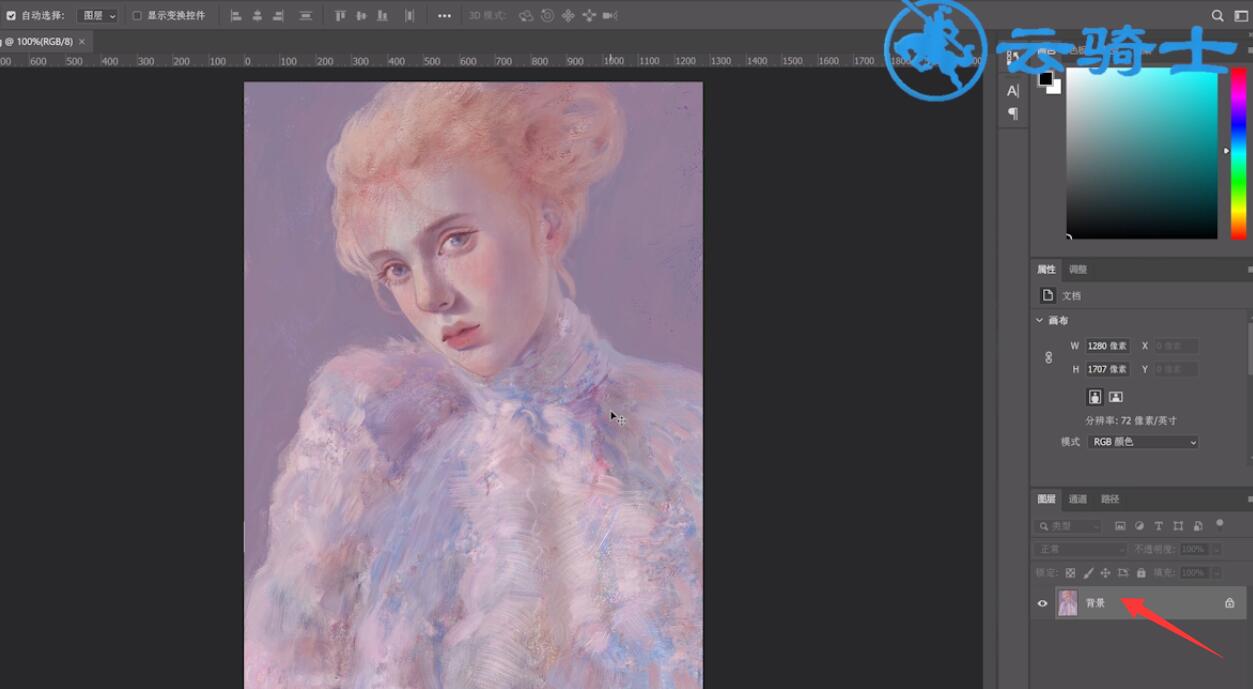
Task: Switch to the 属性 properties tab
Action: click(x=1046, y=269)
